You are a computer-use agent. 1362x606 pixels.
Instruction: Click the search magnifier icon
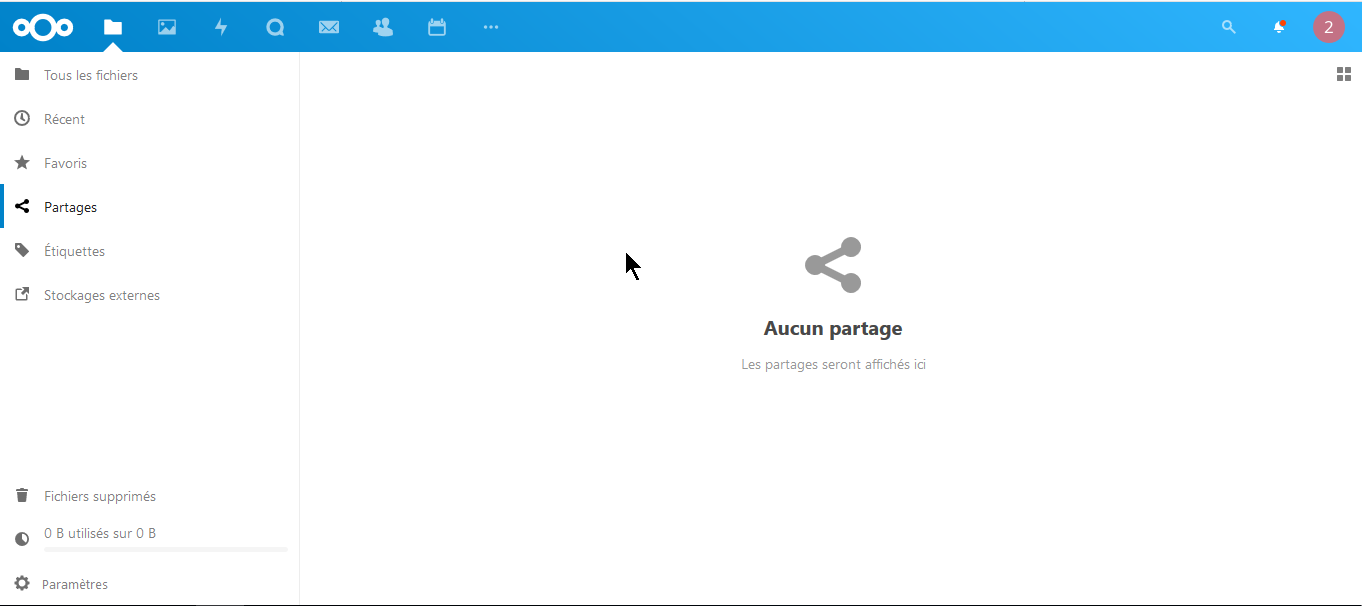click(1229, 27)
